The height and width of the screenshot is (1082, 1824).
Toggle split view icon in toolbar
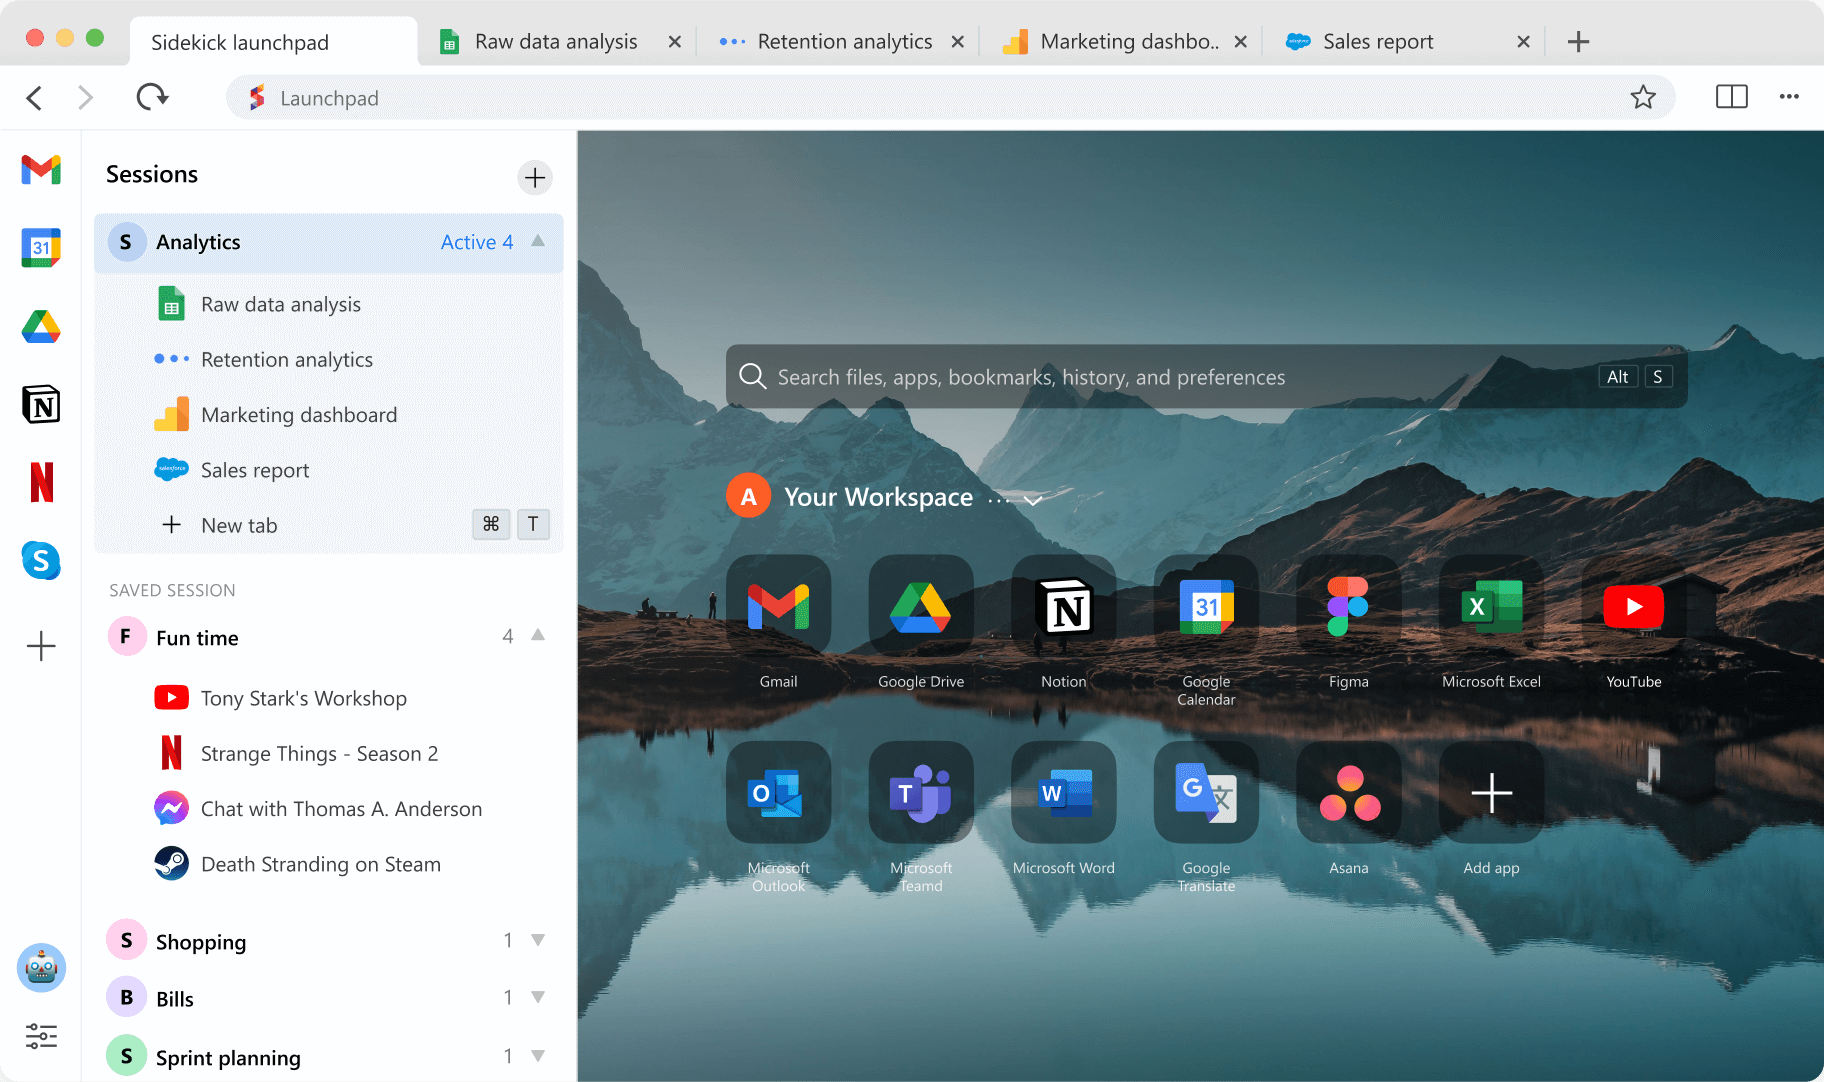[1732, 97]
